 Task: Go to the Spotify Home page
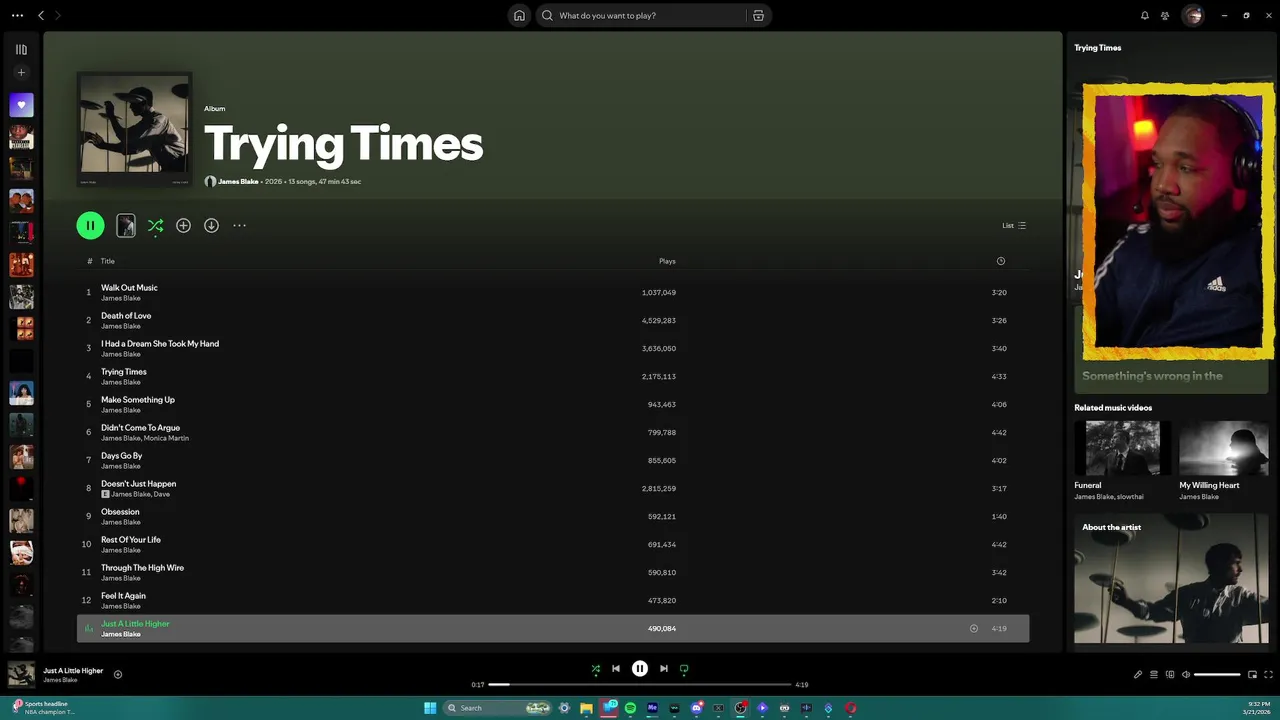[519, 15]
